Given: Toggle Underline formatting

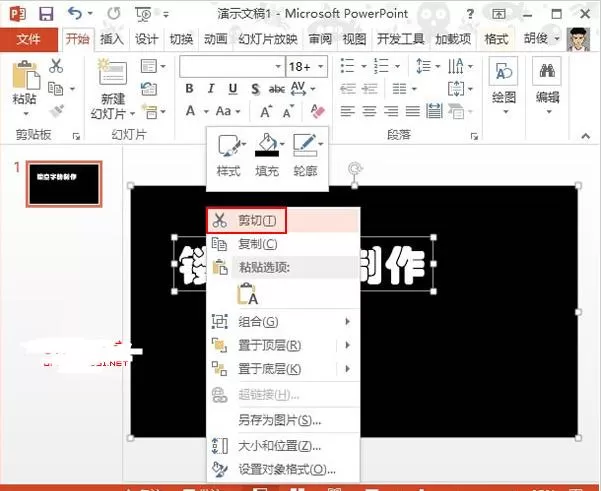Looking at the screenshot, I should click(x=233, y=89).
